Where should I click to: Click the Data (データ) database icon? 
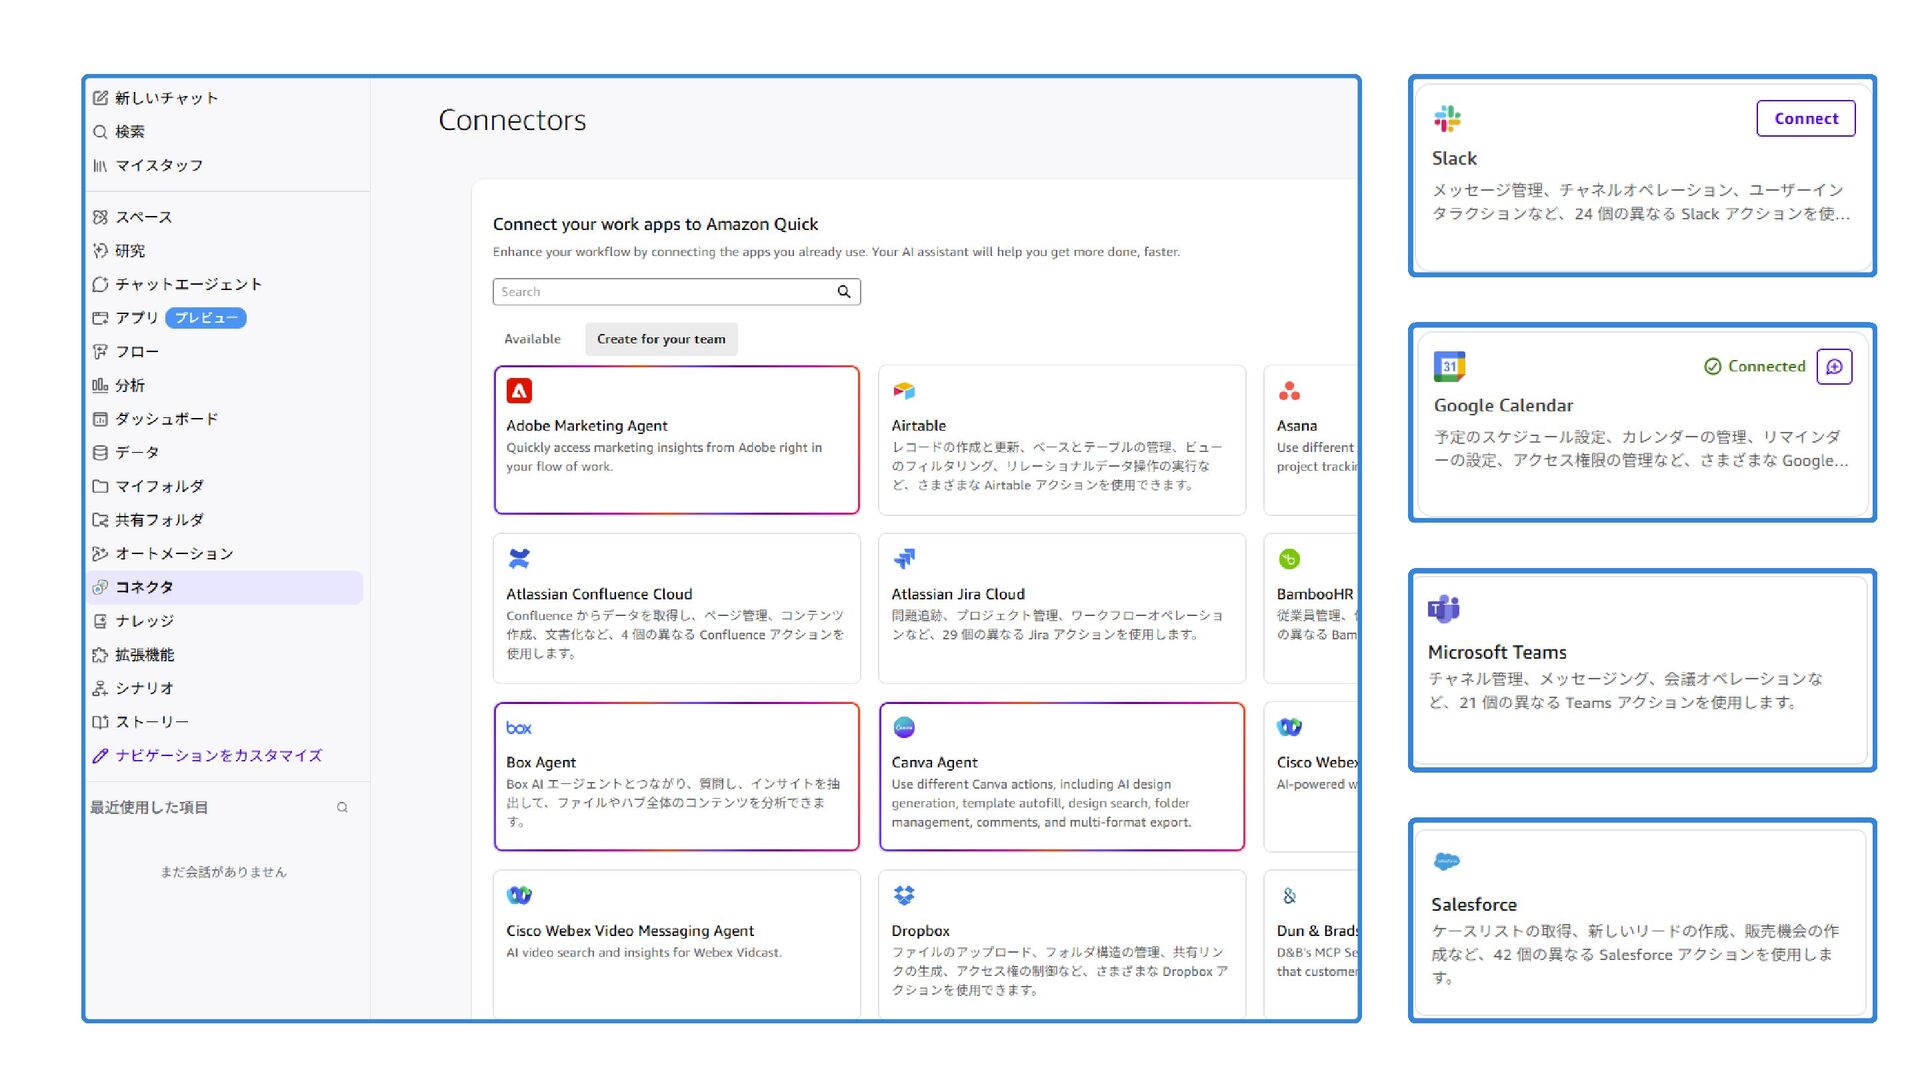pos(100,453)
